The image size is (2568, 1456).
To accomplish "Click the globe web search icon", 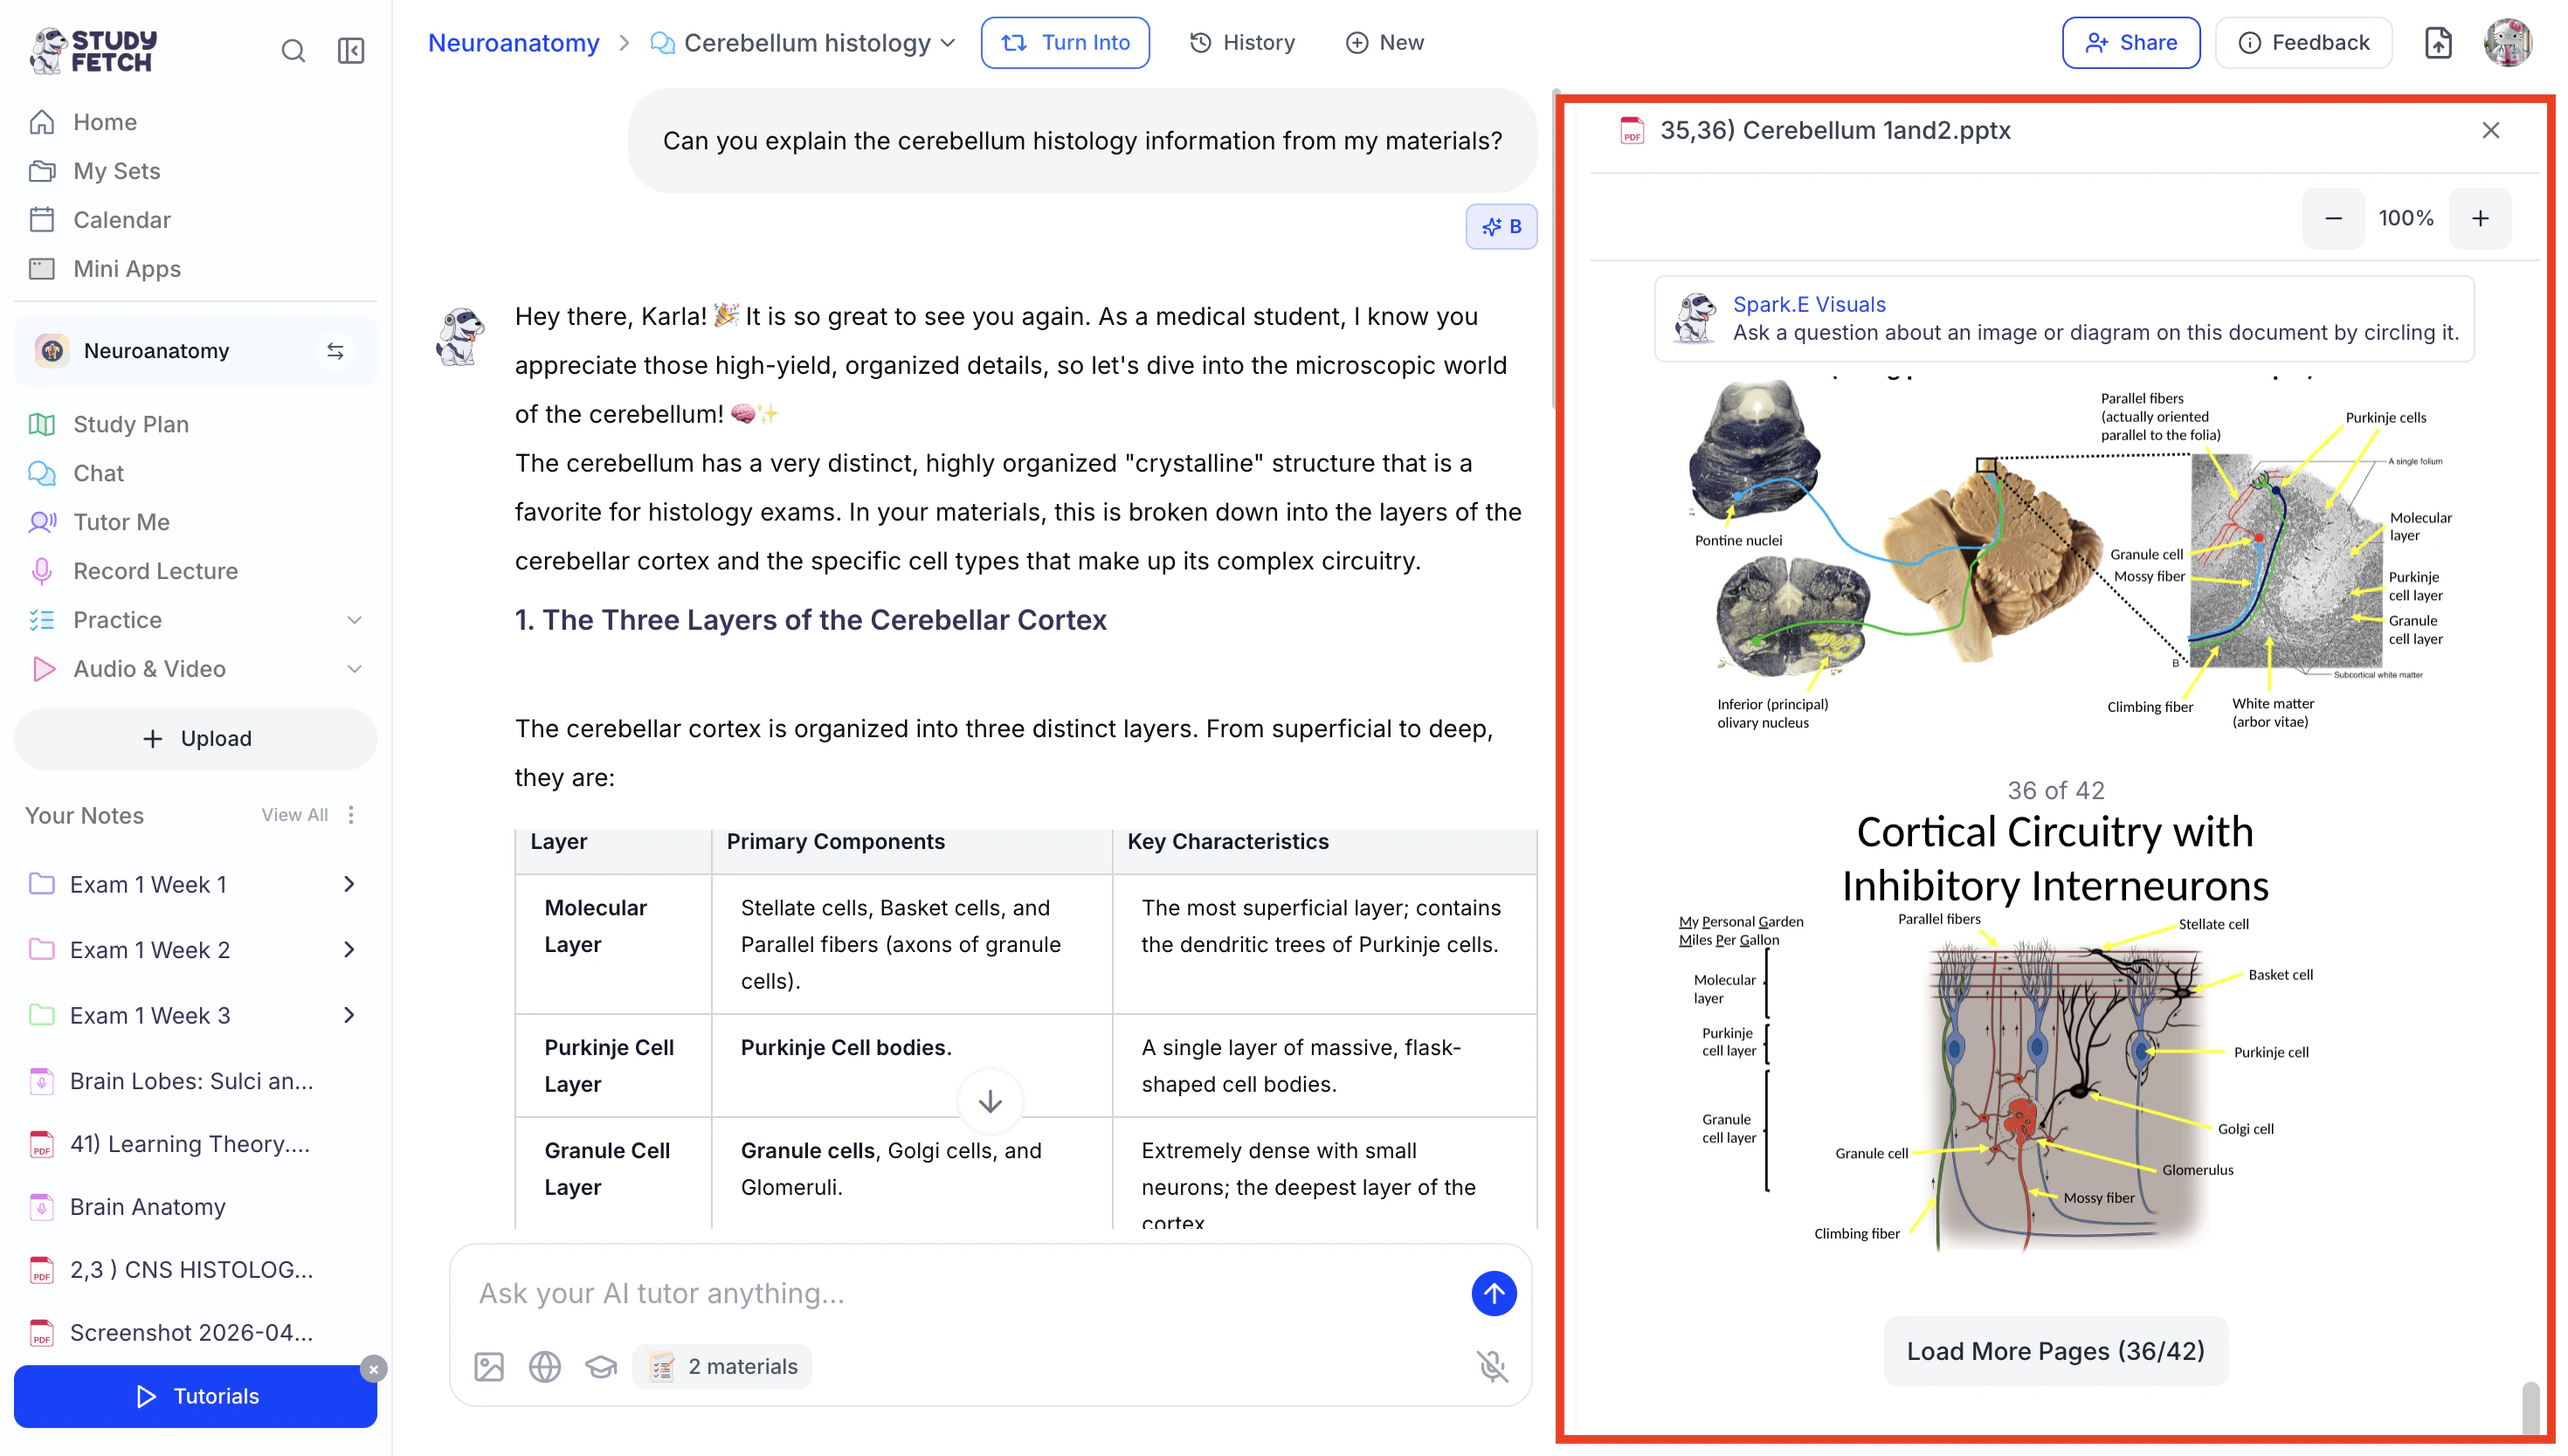I will click(x=545, y=1366).
